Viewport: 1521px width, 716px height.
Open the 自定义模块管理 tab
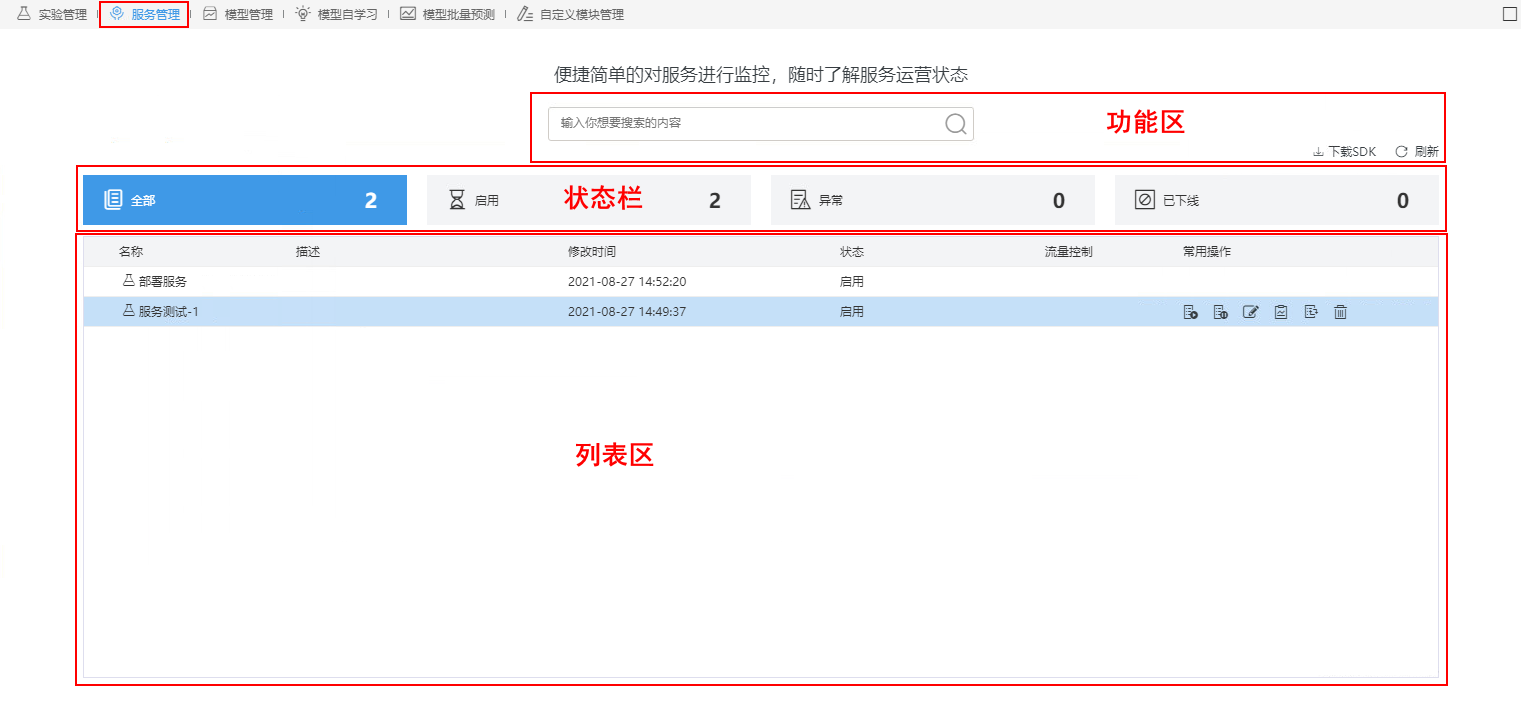coord(570,15)
